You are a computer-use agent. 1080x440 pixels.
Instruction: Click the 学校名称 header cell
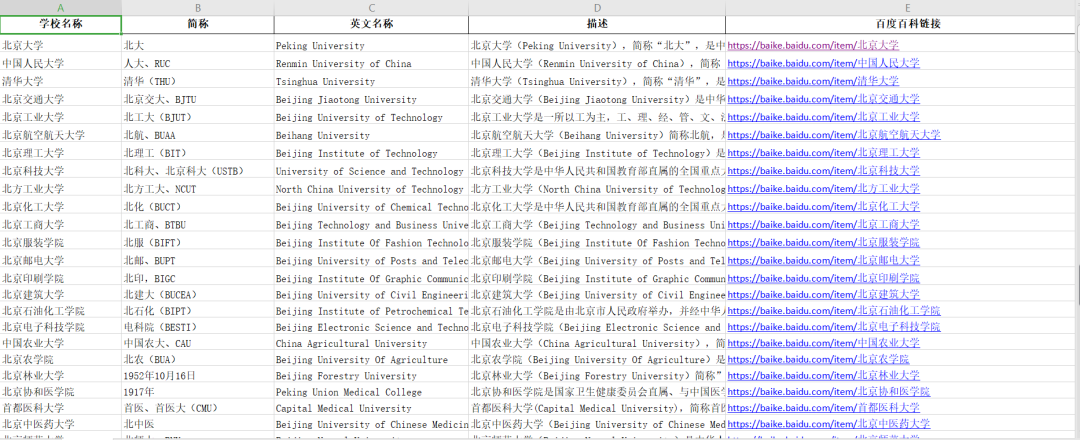61,24
